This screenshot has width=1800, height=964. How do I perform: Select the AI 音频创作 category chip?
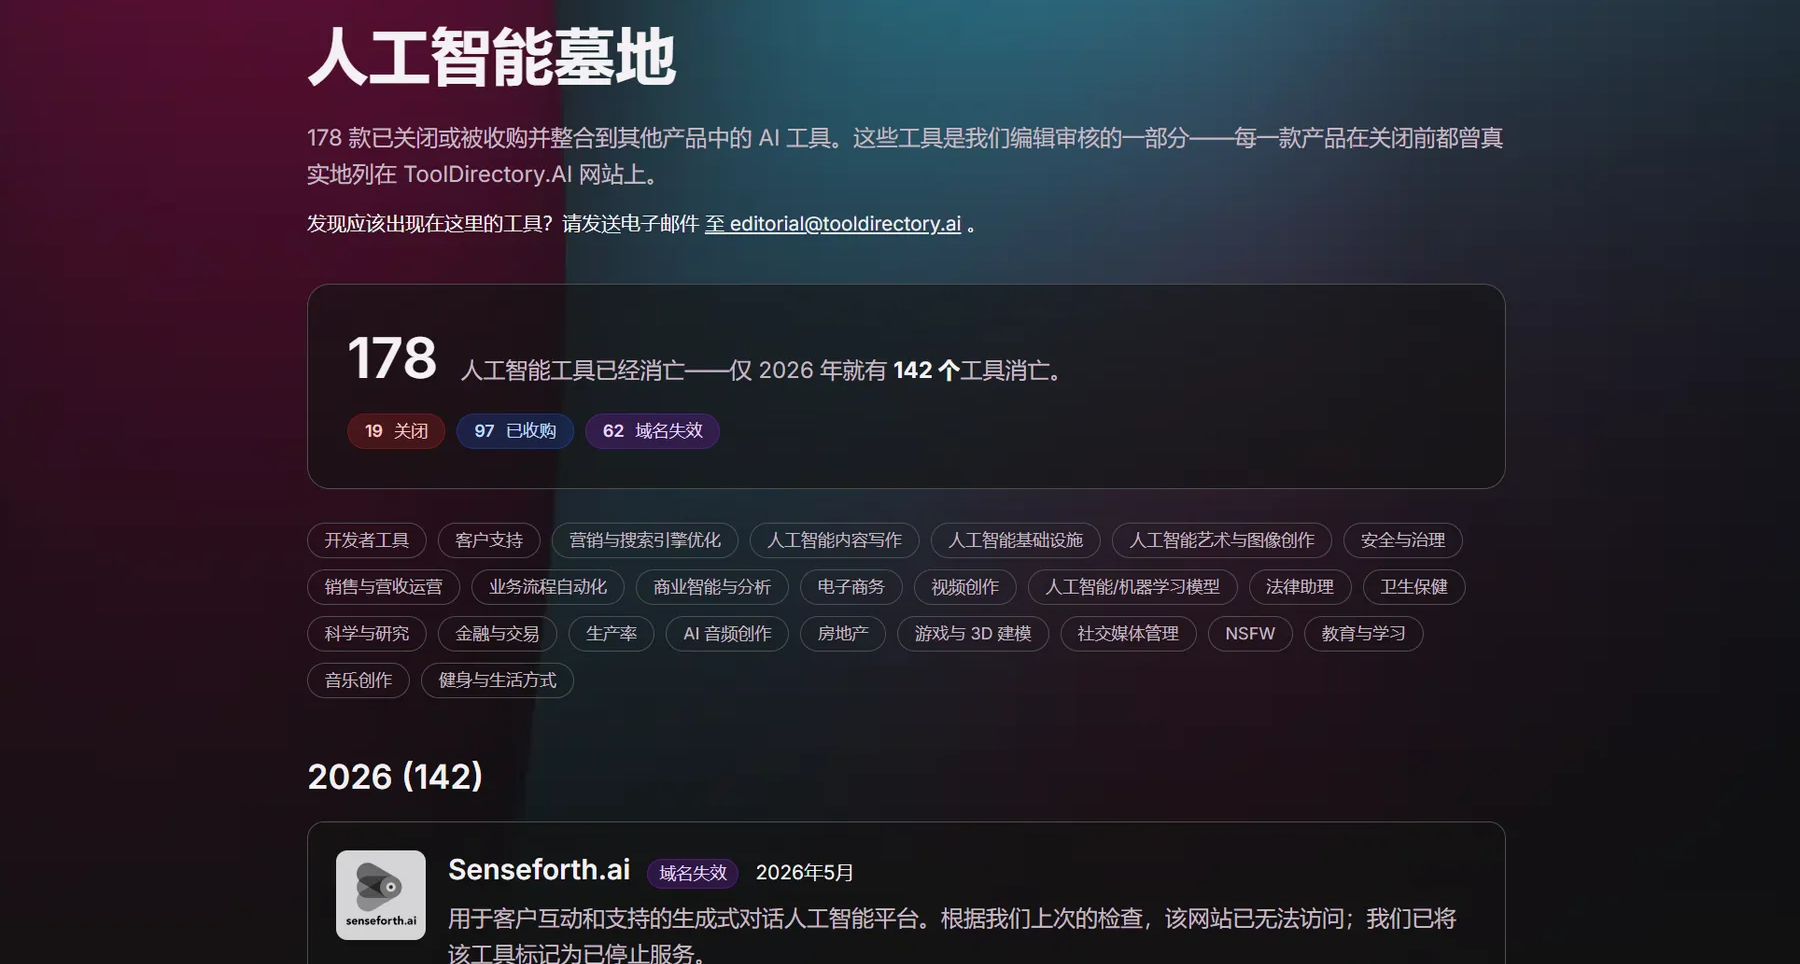tap(728, 634)
